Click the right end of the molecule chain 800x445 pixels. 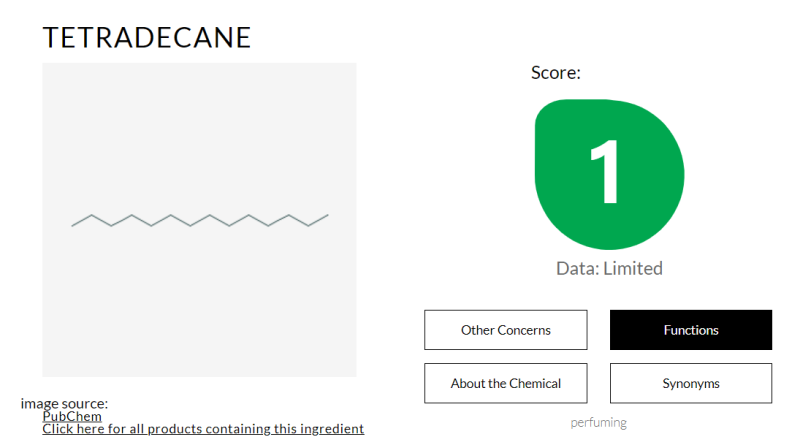(x=327, y=215)
